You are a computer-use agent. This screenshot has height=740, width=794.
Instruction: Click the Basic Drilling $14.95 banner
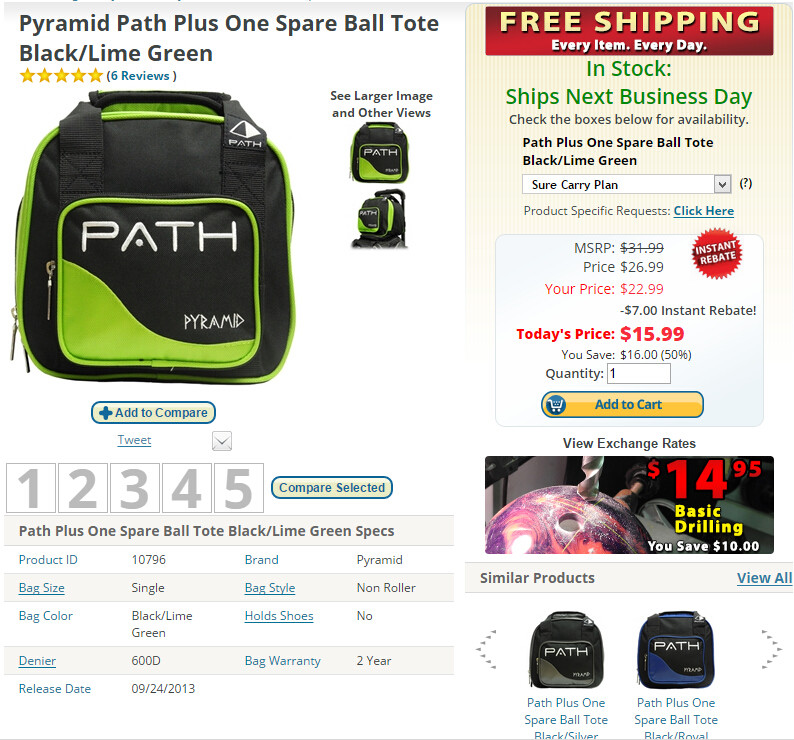(629, 505)
